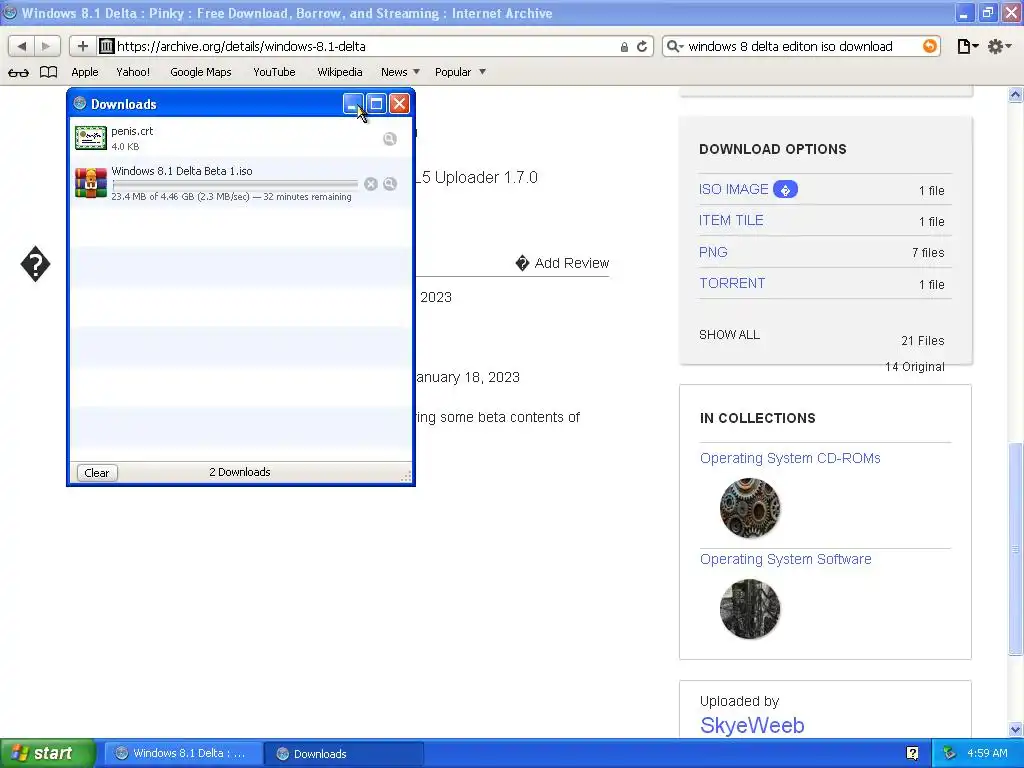Click the TORRENT download link
This screenshot has height=768, width=1024.
(x=731, y=283)
